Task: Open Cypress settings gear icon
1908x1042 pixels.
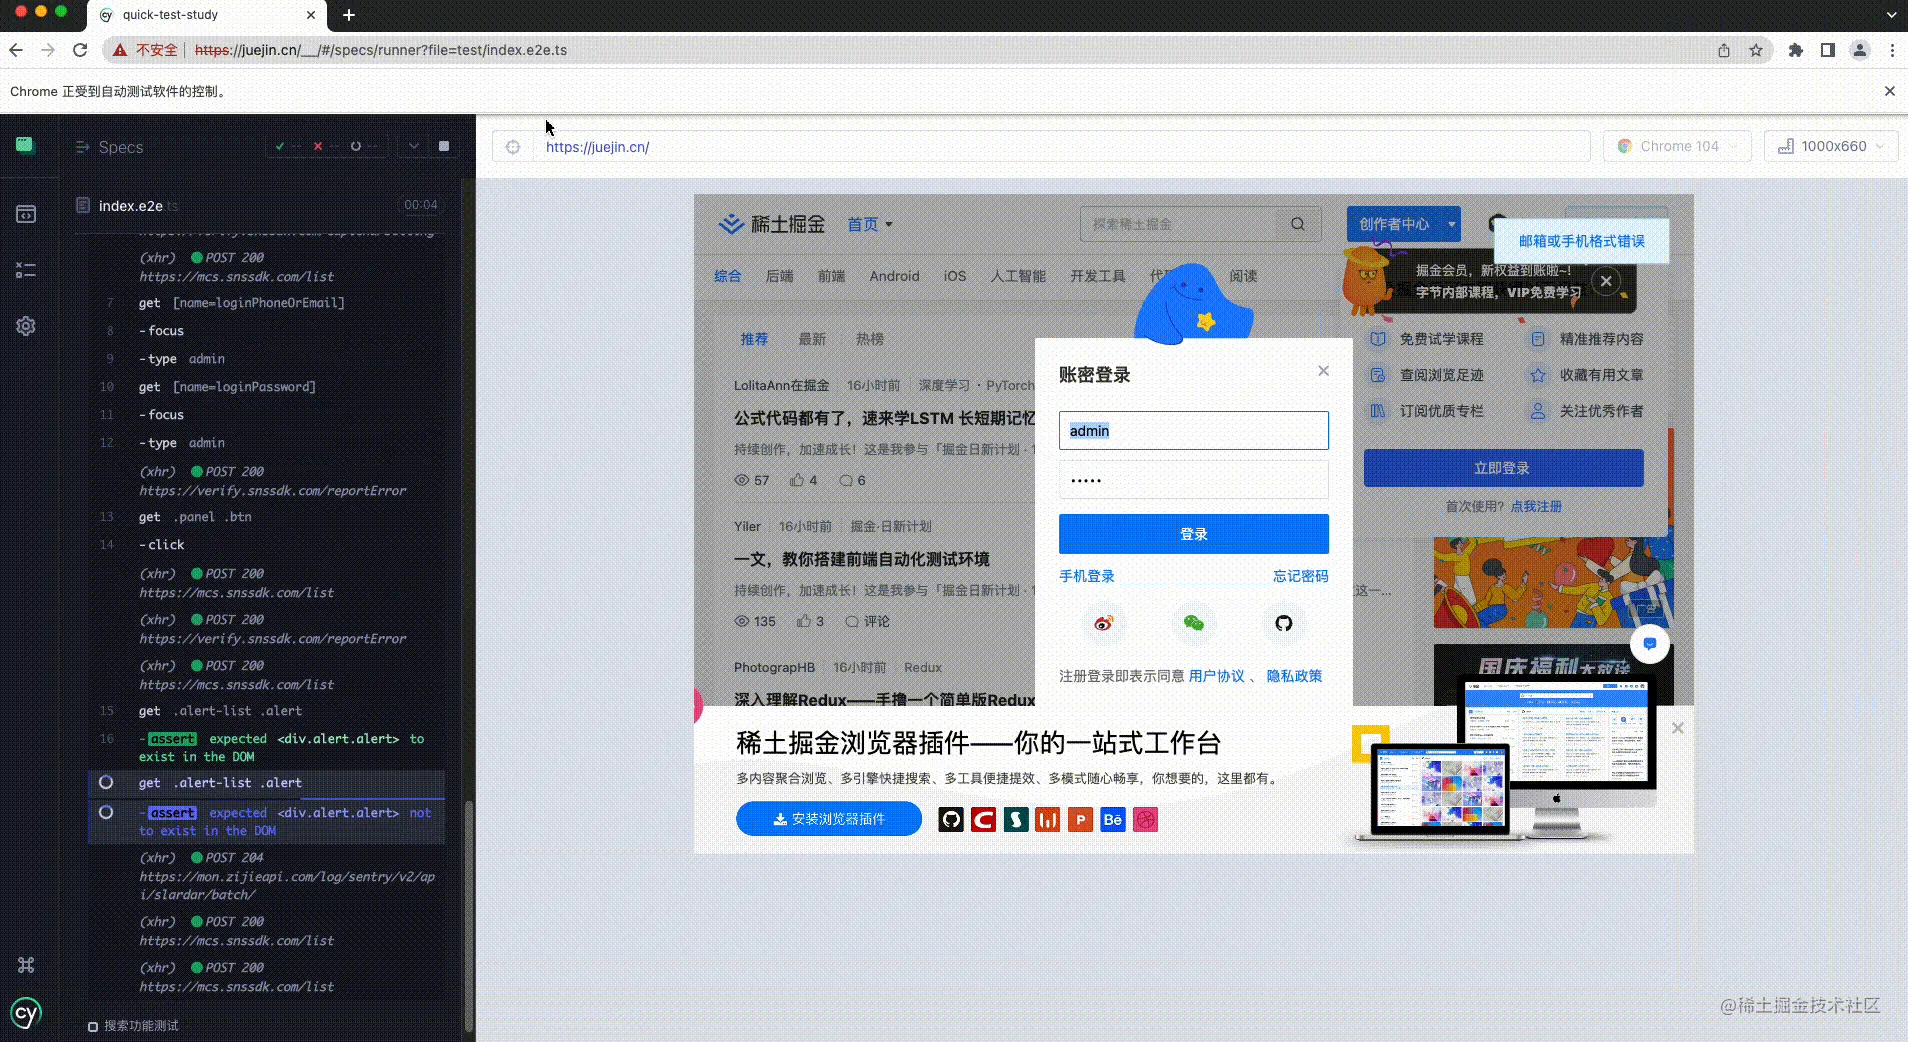Action: point(26,326)
